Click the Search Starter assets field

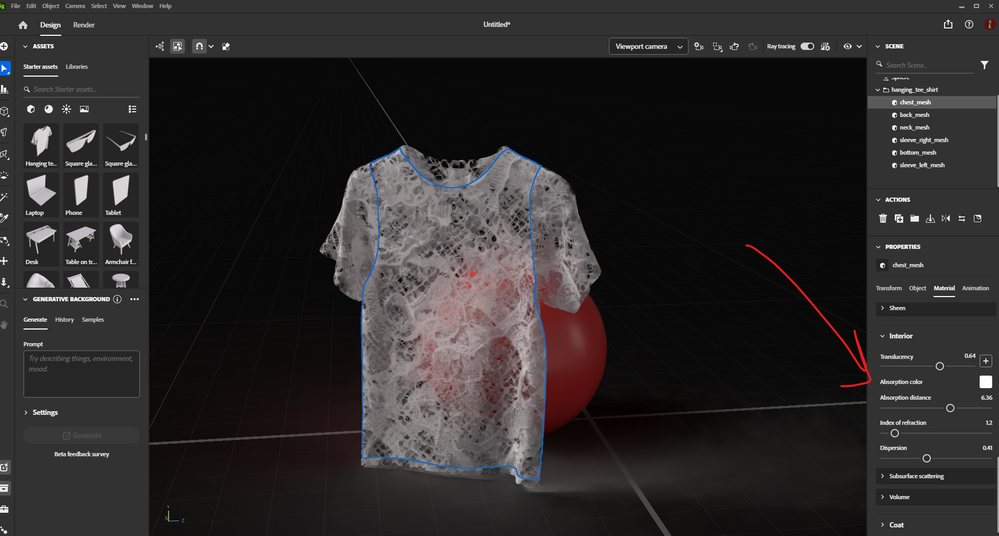(x=81, y=89)
